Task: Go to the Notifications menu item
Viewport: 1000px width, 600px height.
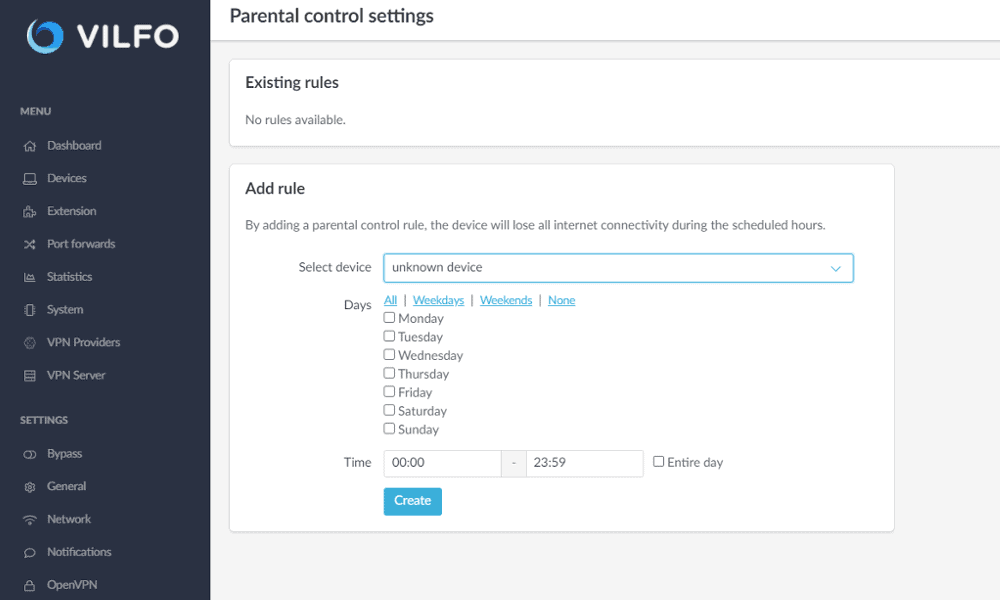Action: [x=79, y=552]
